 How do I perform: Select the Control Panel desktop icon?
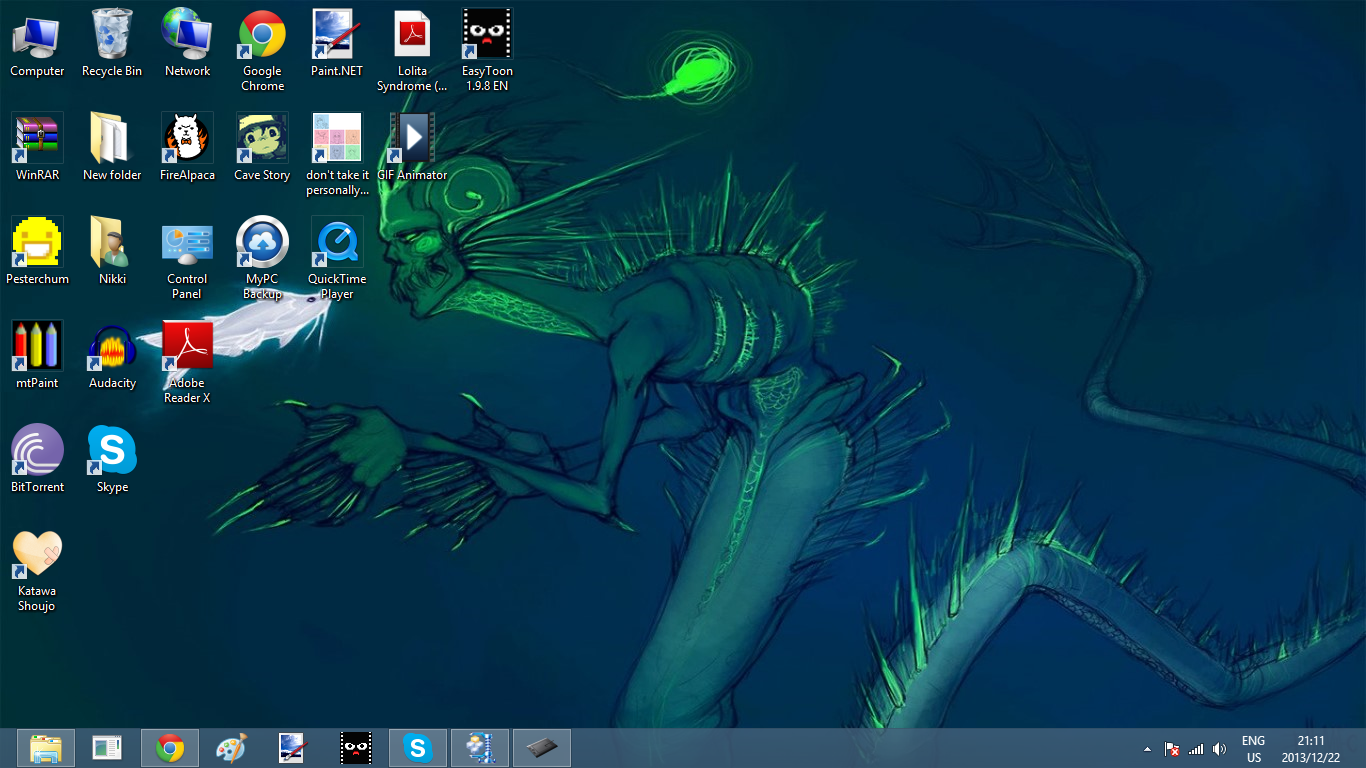(x=187, y=259)
